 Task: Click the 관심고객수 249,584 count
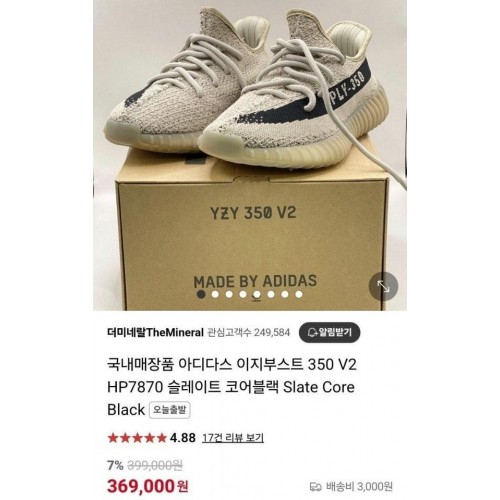click(249, 333)
